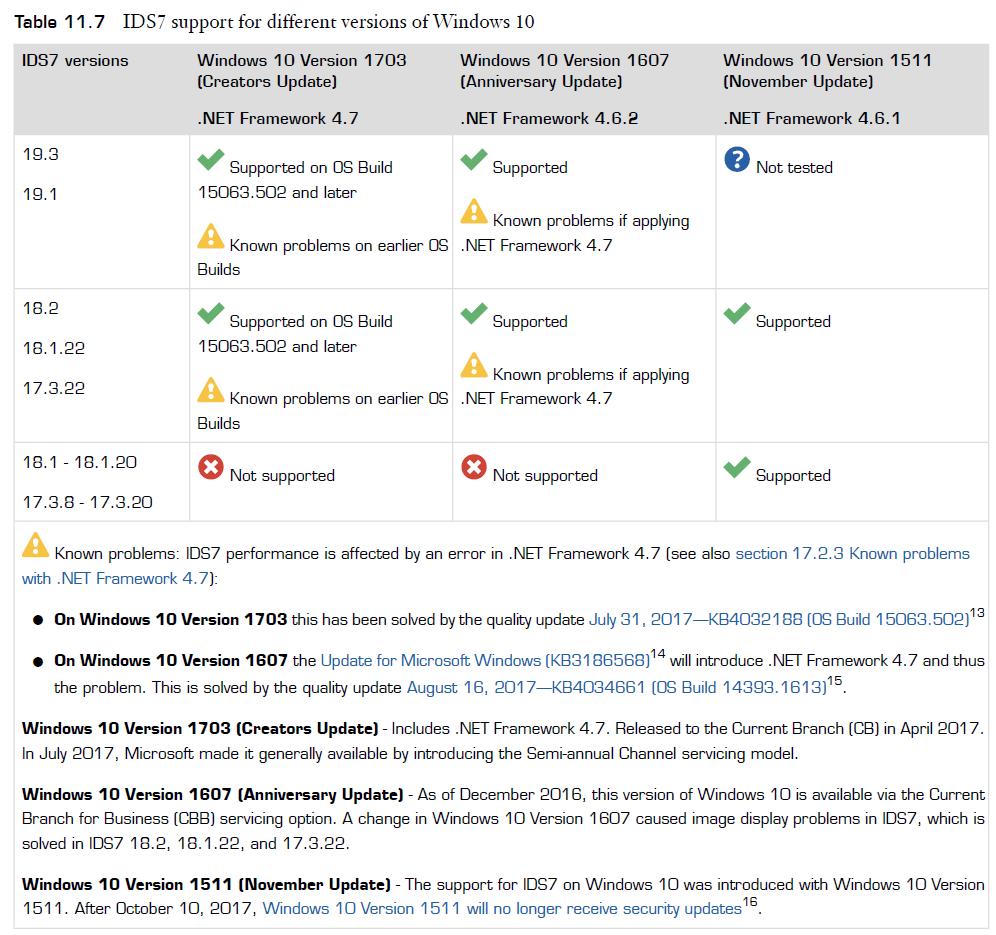Viewport: 996px width, 935px height.
Task: Open the 'section 17.2.3 Known problems' link
Action: coord(852,554)
